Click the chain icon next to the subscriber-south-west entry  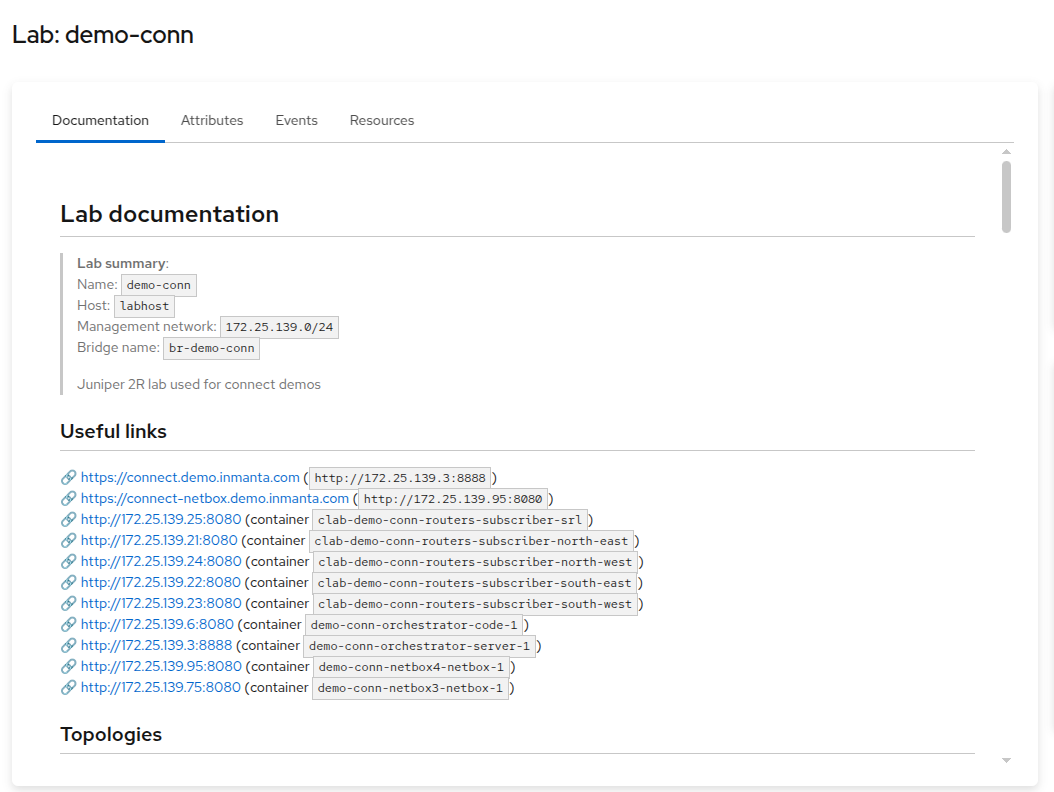68,603
